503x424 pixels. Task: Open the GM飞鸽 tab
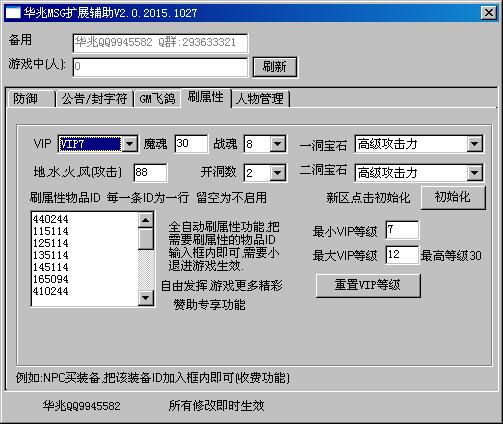tap(157, 99)
